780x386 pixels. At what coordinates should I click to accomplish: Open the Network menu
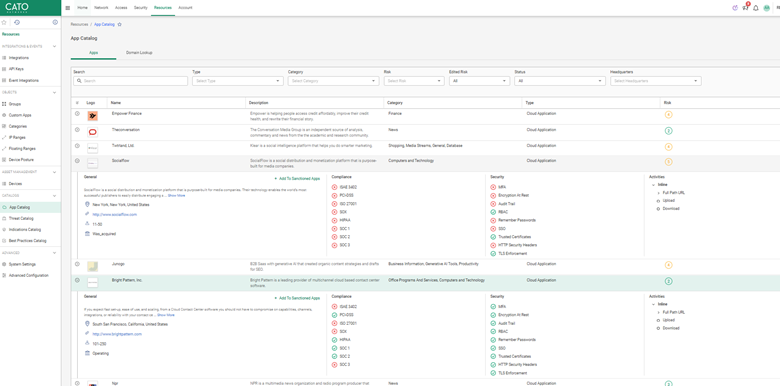101,8
